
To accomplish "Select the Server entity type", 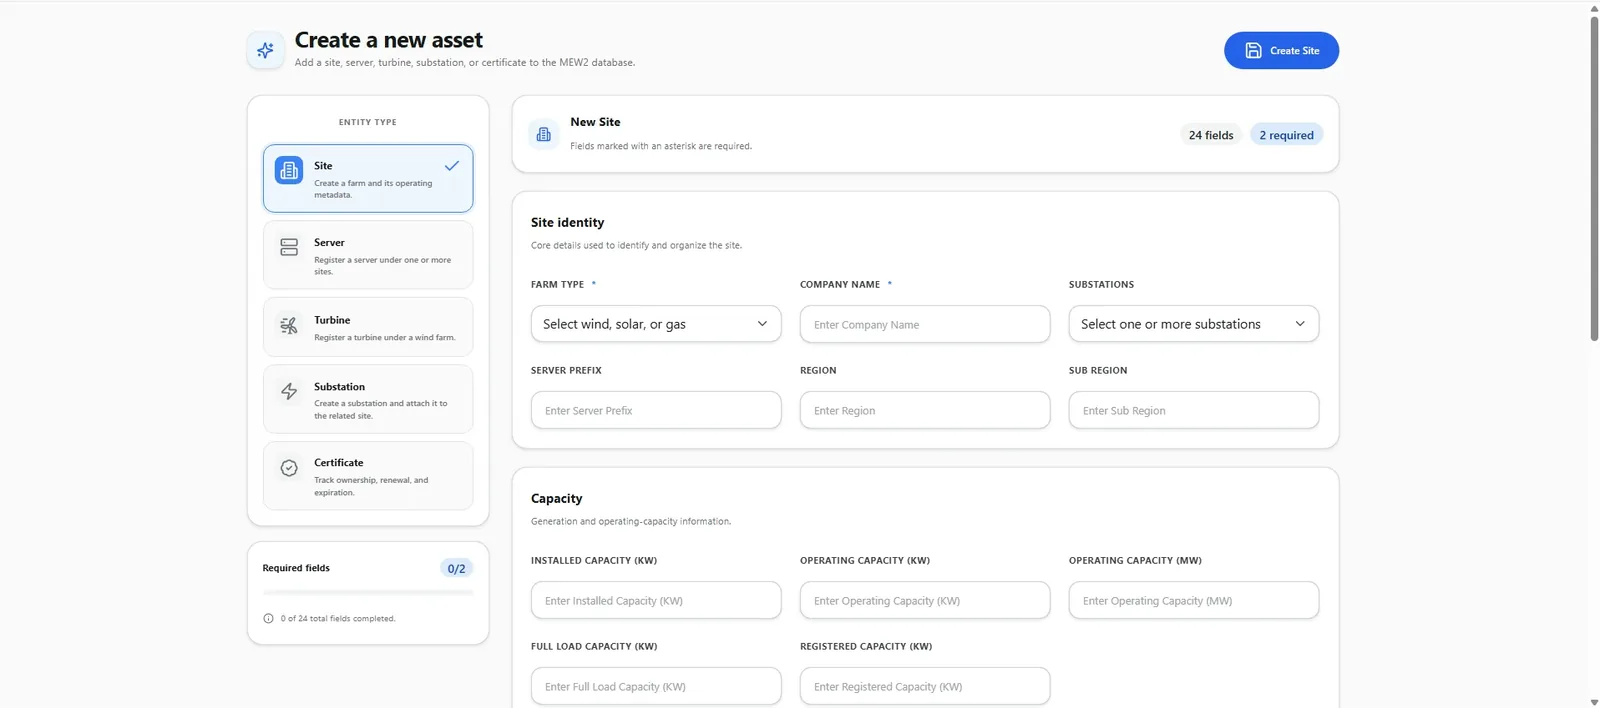I will click(x=368, y=255).
